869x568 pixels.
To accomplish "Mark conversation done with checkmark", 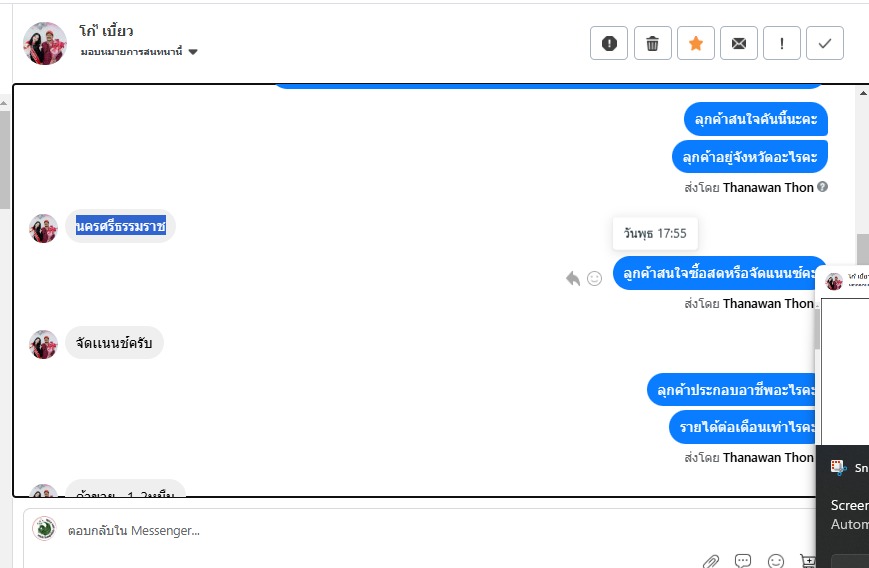I will (825, 43).
